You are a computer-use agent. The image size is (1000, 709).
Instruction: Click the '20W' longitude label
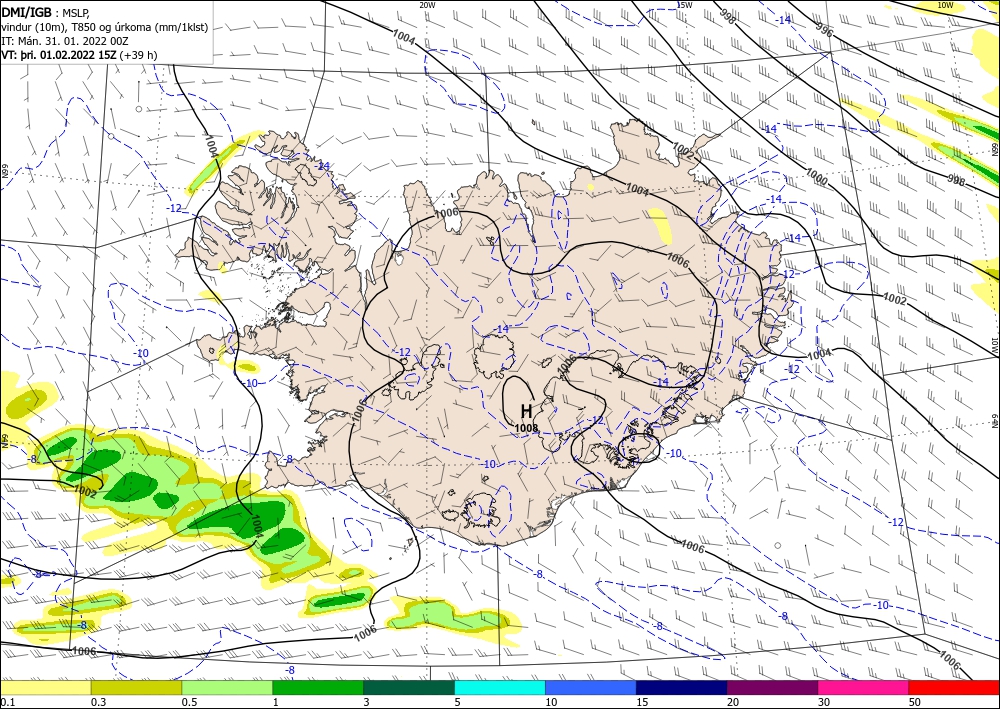pos(427,5)
